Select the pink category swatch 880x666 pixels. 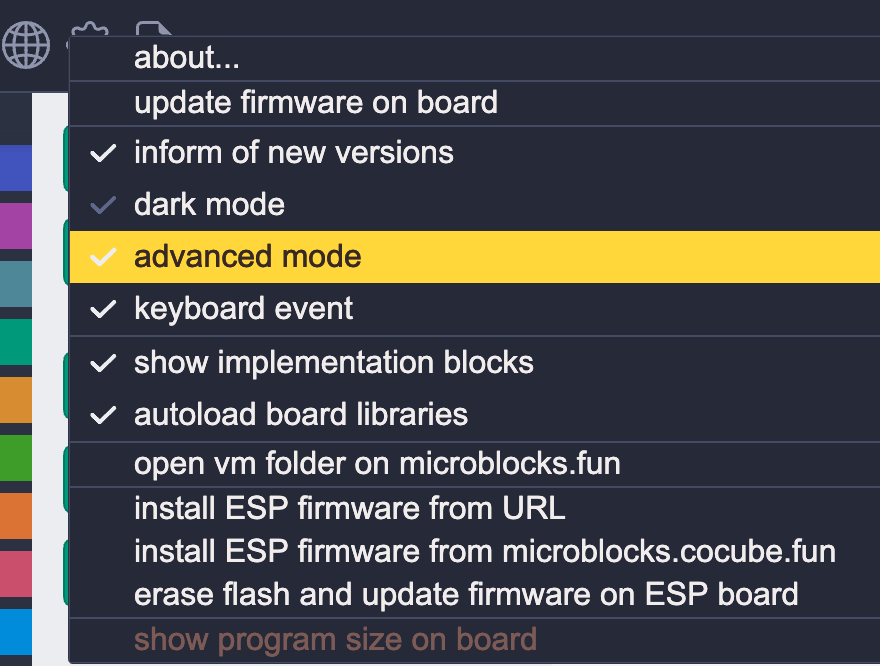[x=16, y=574]
